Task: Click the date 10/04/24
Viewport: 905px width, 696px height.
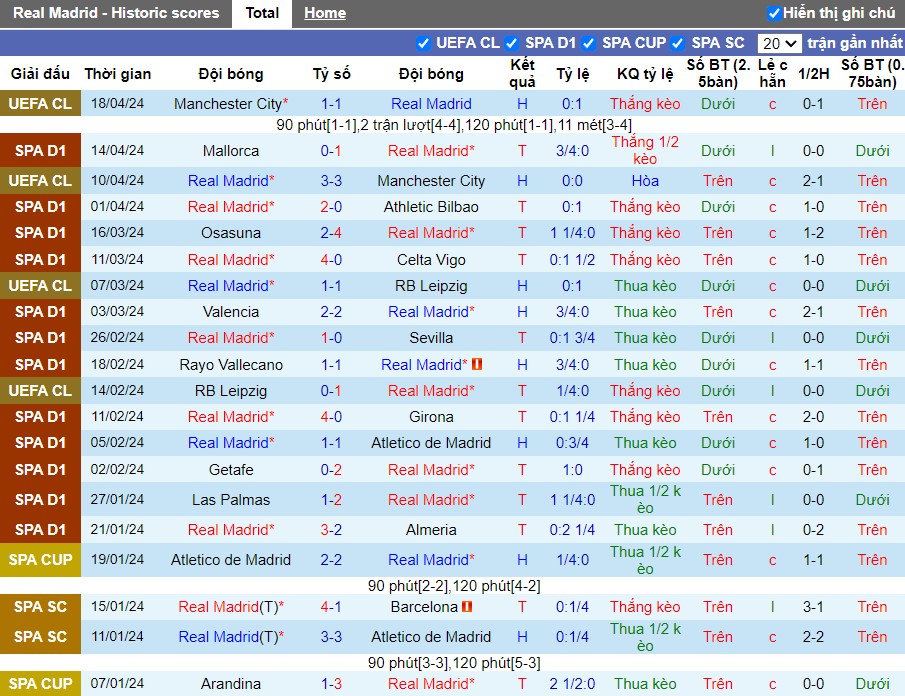Action: click(x=117, y=181)
